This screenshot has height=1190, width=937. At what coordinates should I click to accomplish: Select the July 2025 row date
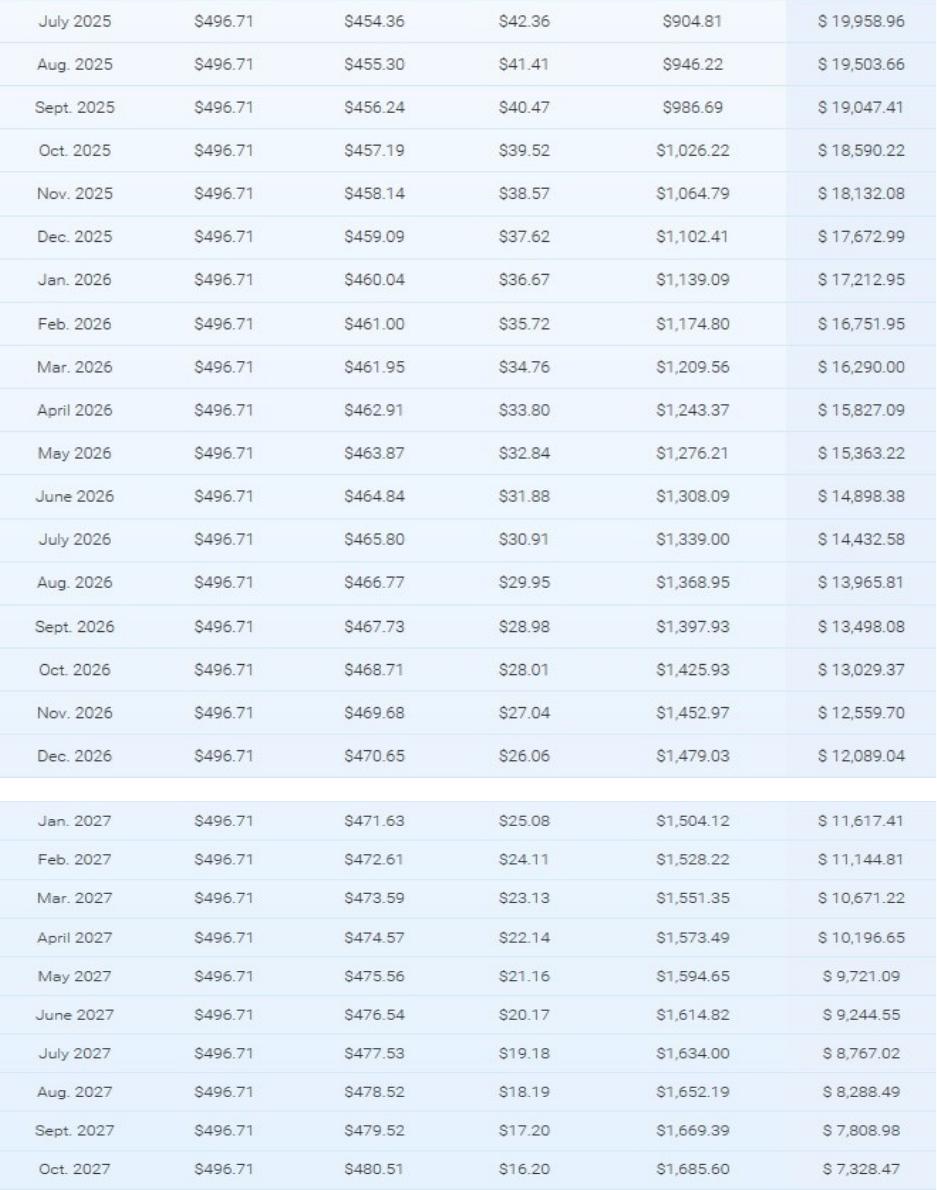pyautogui.click(x=74, y=21)
